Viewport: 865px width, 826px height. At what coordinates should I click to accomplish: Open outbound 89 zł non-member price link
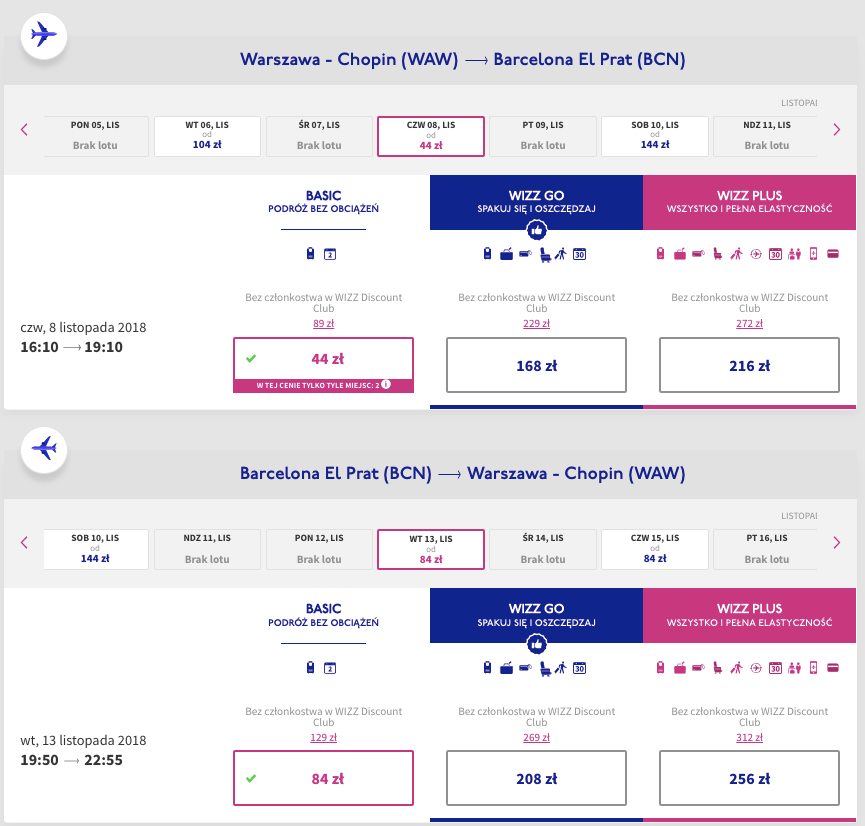tap(323, 323)
